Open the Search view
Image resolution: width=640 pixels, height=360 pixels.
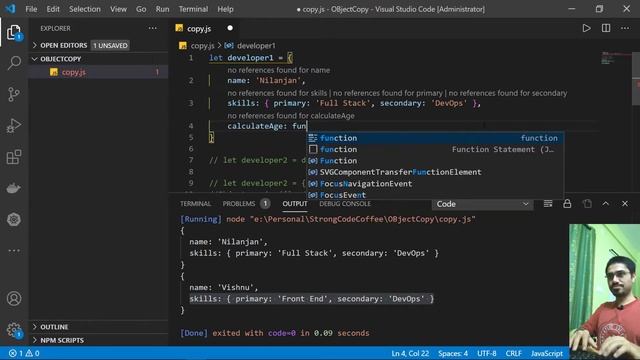coord(14,63)
